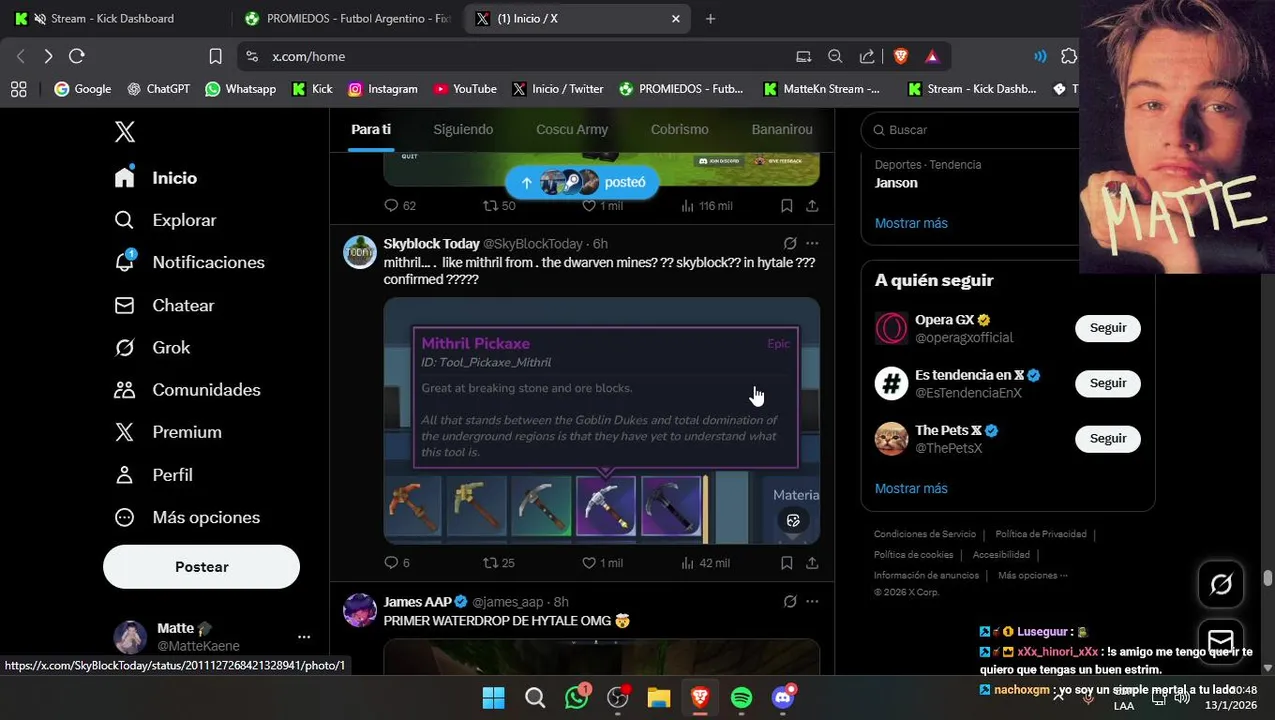Open Discord from the taskbar

(783, 698)
